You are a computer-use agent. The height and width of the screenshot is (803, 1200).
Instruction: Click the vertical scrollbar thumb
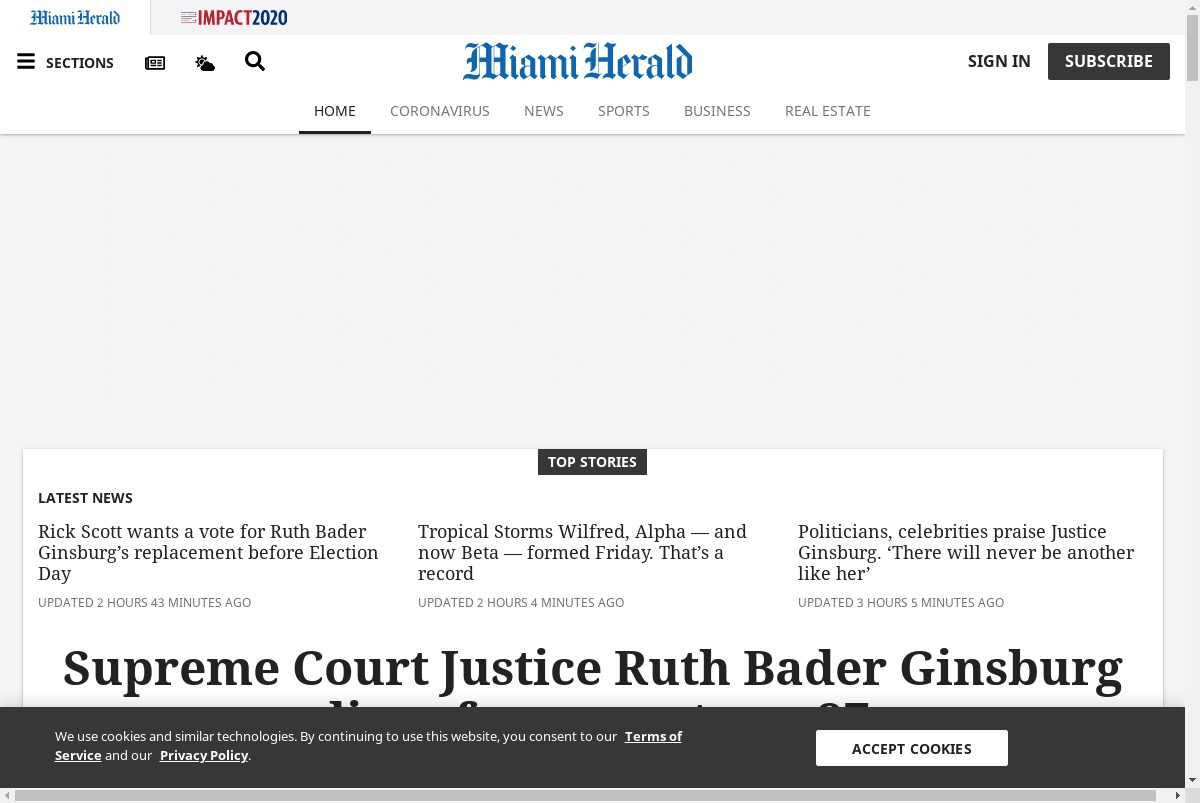1192,48
